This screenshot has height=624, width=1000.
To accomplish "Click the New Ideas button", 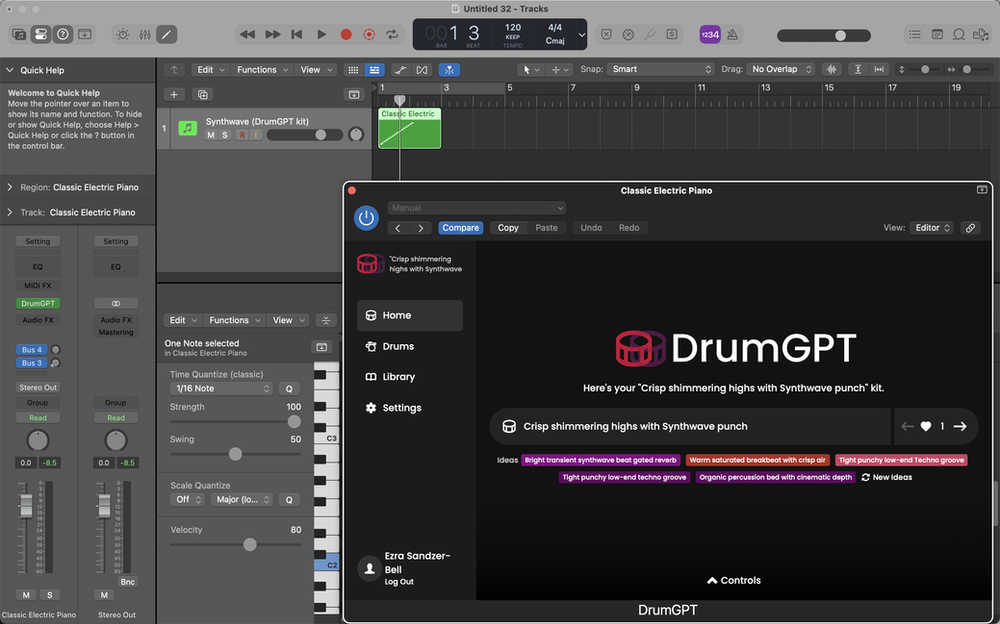I will point(886,477).
